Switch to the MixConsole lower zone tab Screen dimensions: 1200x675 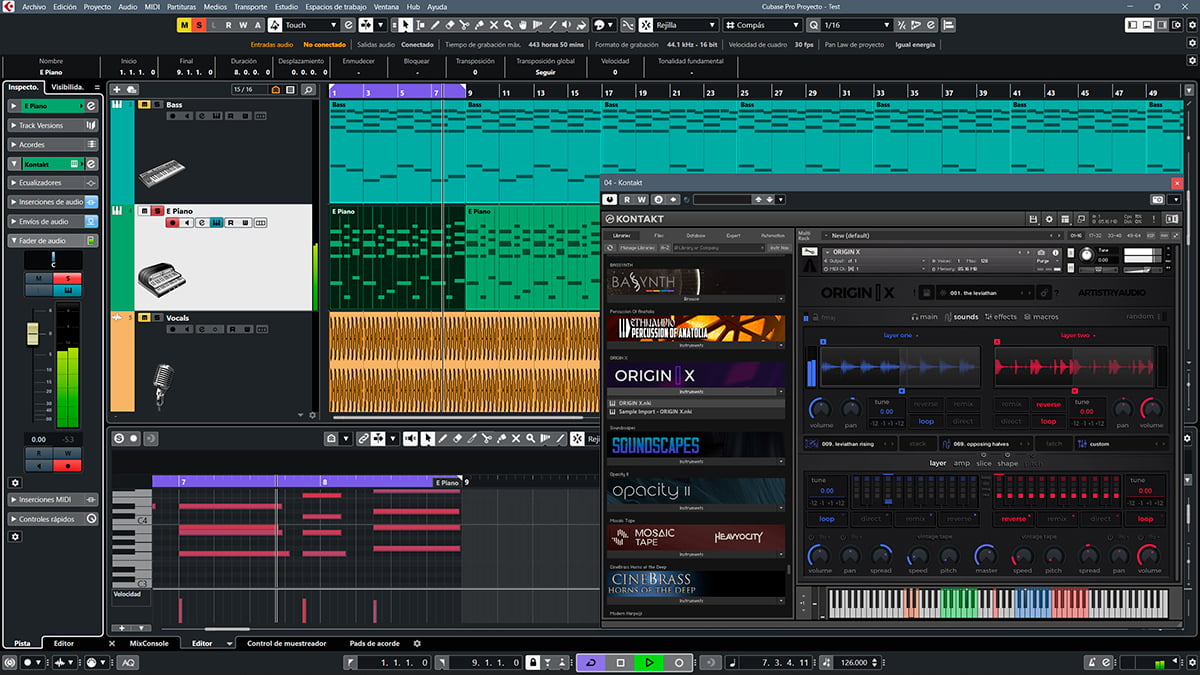click(x=149, y=643)
